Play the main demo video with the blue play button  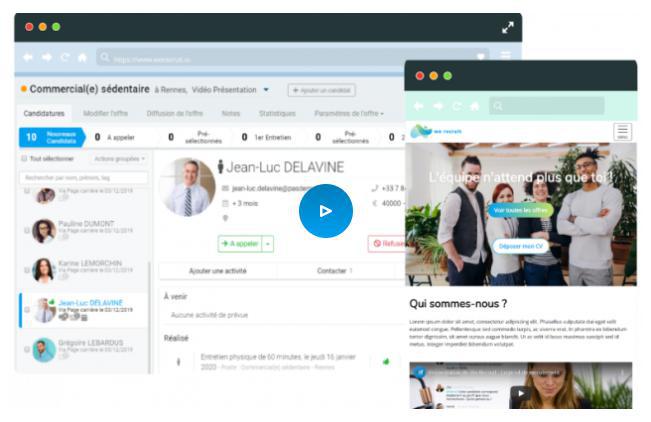(326, 211)
